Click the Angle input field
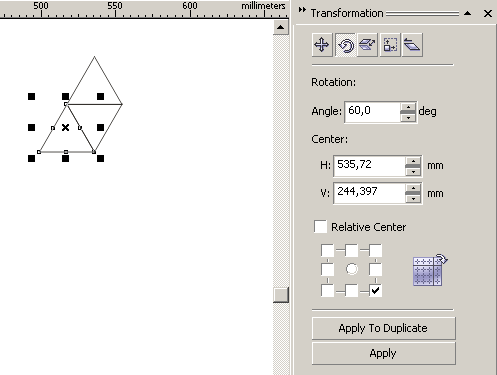 (373, 112)
